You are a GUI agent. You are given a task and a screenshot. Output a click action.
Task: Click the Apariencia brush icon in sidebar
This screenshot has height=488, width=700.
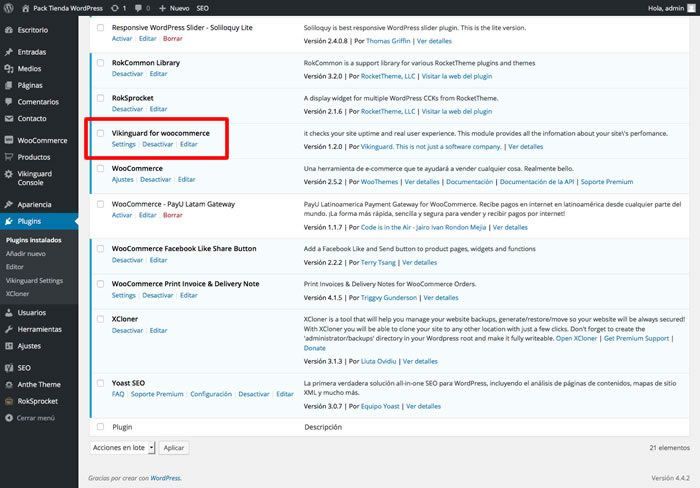tap(9, 204)
